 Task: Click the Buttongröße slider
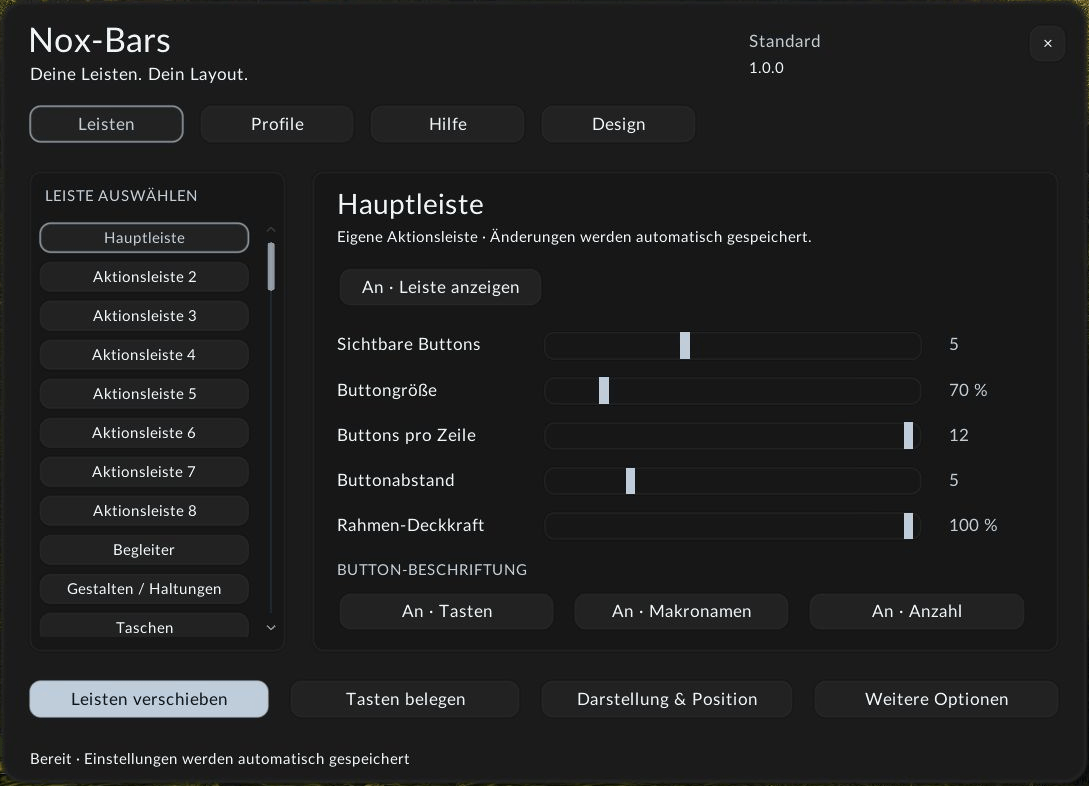(733, 390)
